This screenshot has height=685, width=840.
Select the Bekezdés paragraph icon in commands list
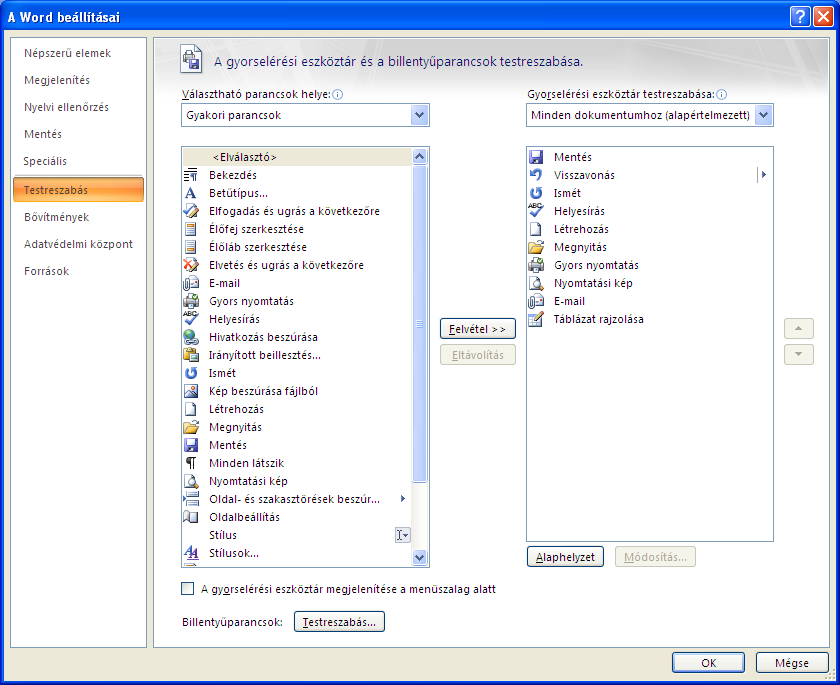click(x=191, y=175)
